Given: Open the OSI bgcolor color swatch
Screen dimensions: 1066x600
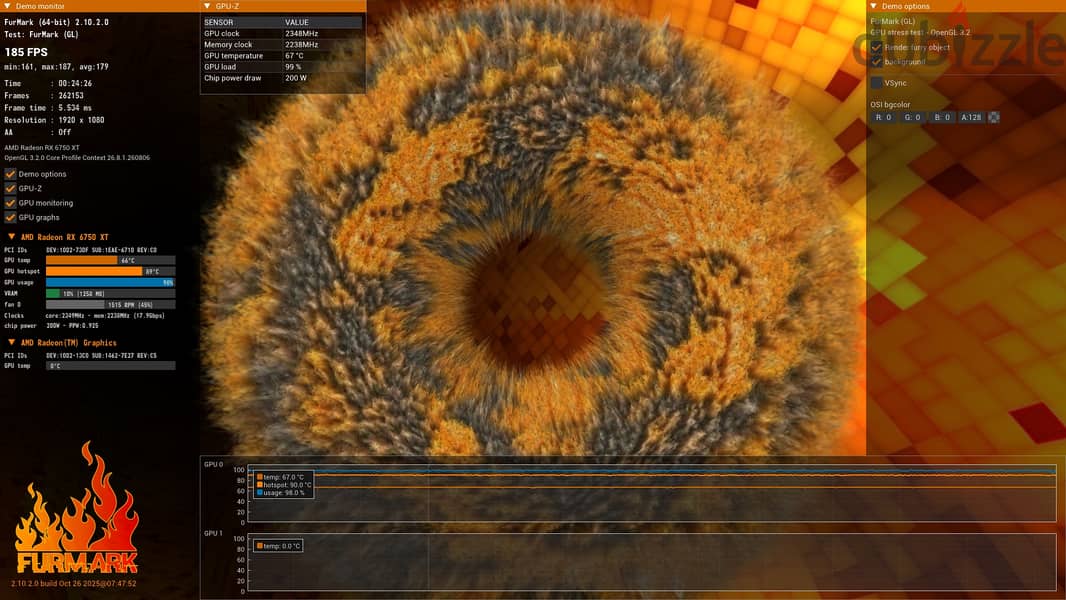Looking at the screenshot, I should coord(994,118).
